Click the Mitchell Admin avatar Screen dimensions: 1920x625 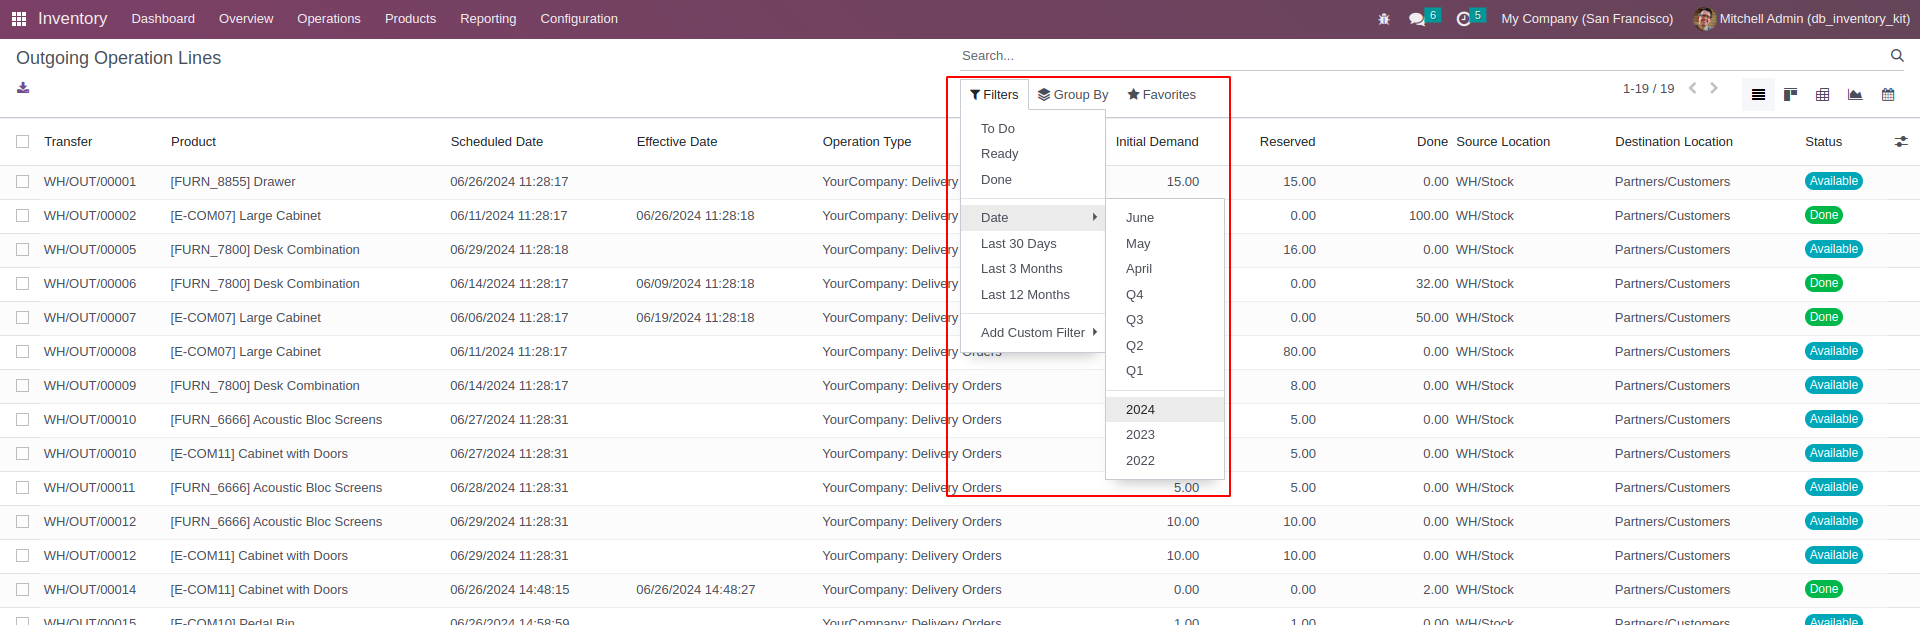(1704, 19)
